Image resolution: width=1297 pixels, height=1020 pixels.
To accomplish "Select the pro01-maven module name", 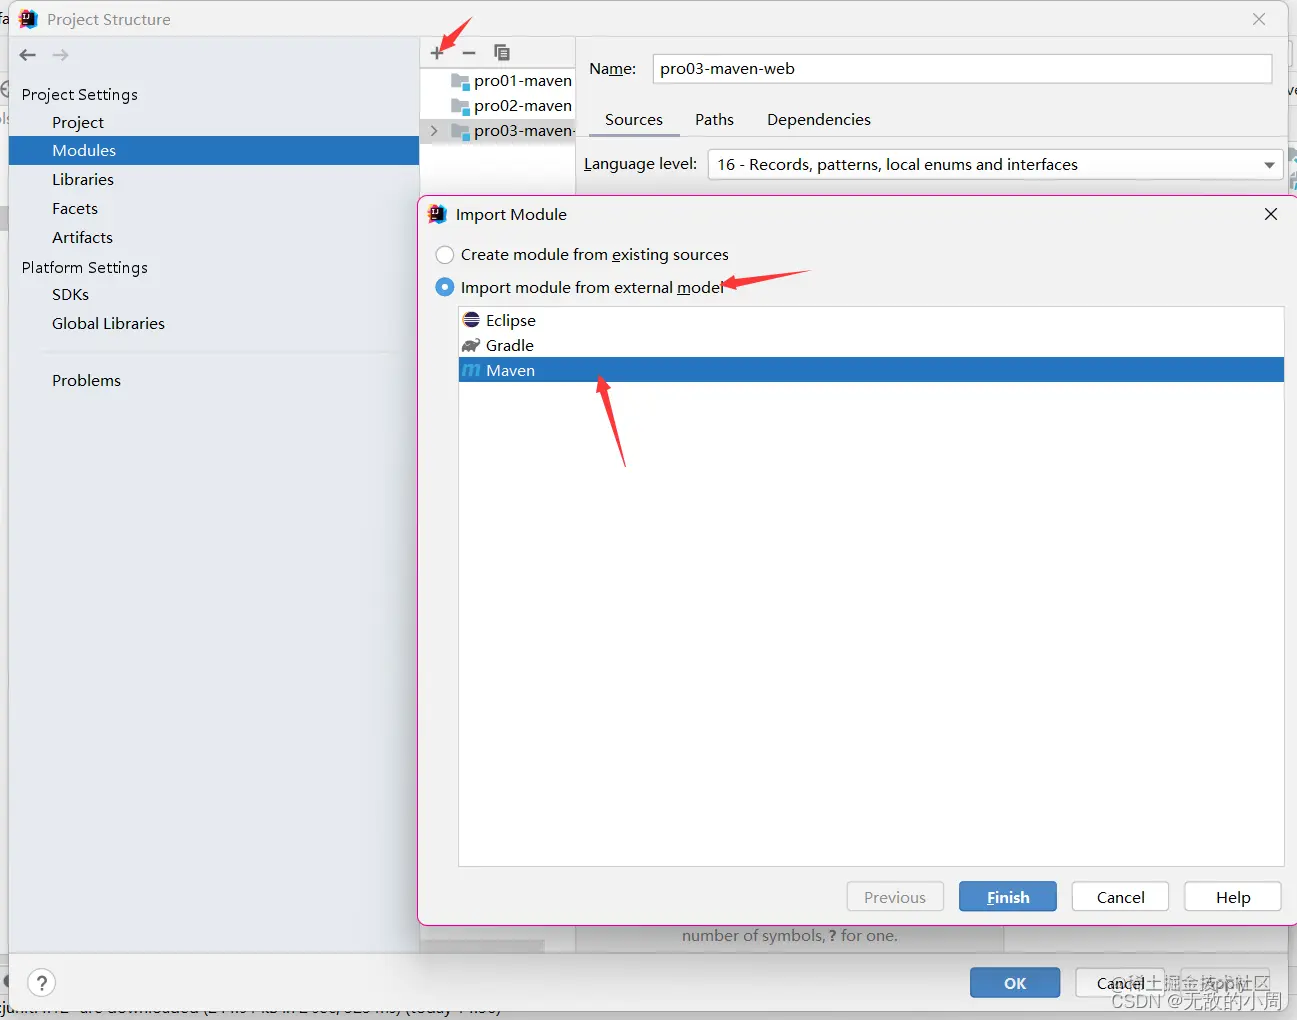I will coord(523,81).
